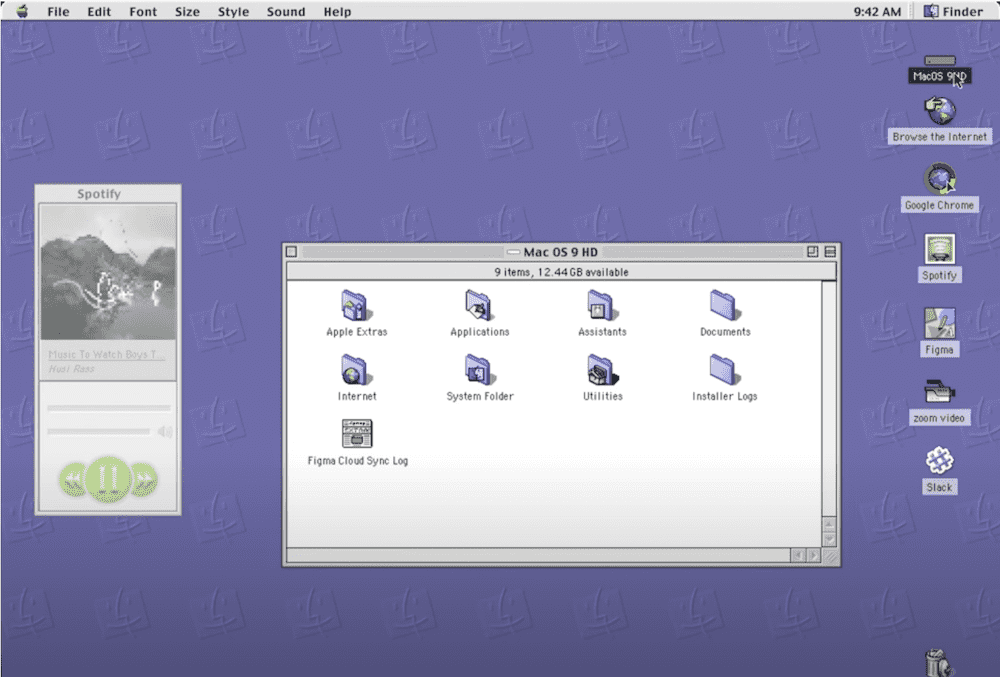Open the Apple menu

pyautogui.click(x=22, y=11)
